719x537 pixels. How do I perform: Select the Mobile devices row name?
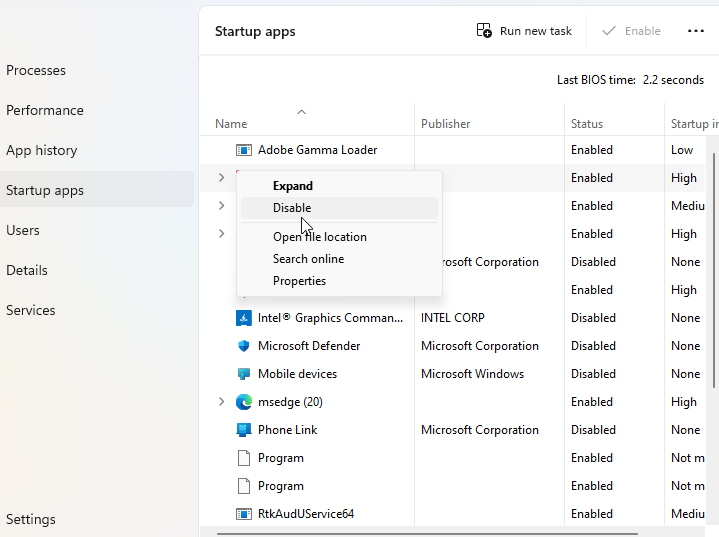(x=297, y=374)
